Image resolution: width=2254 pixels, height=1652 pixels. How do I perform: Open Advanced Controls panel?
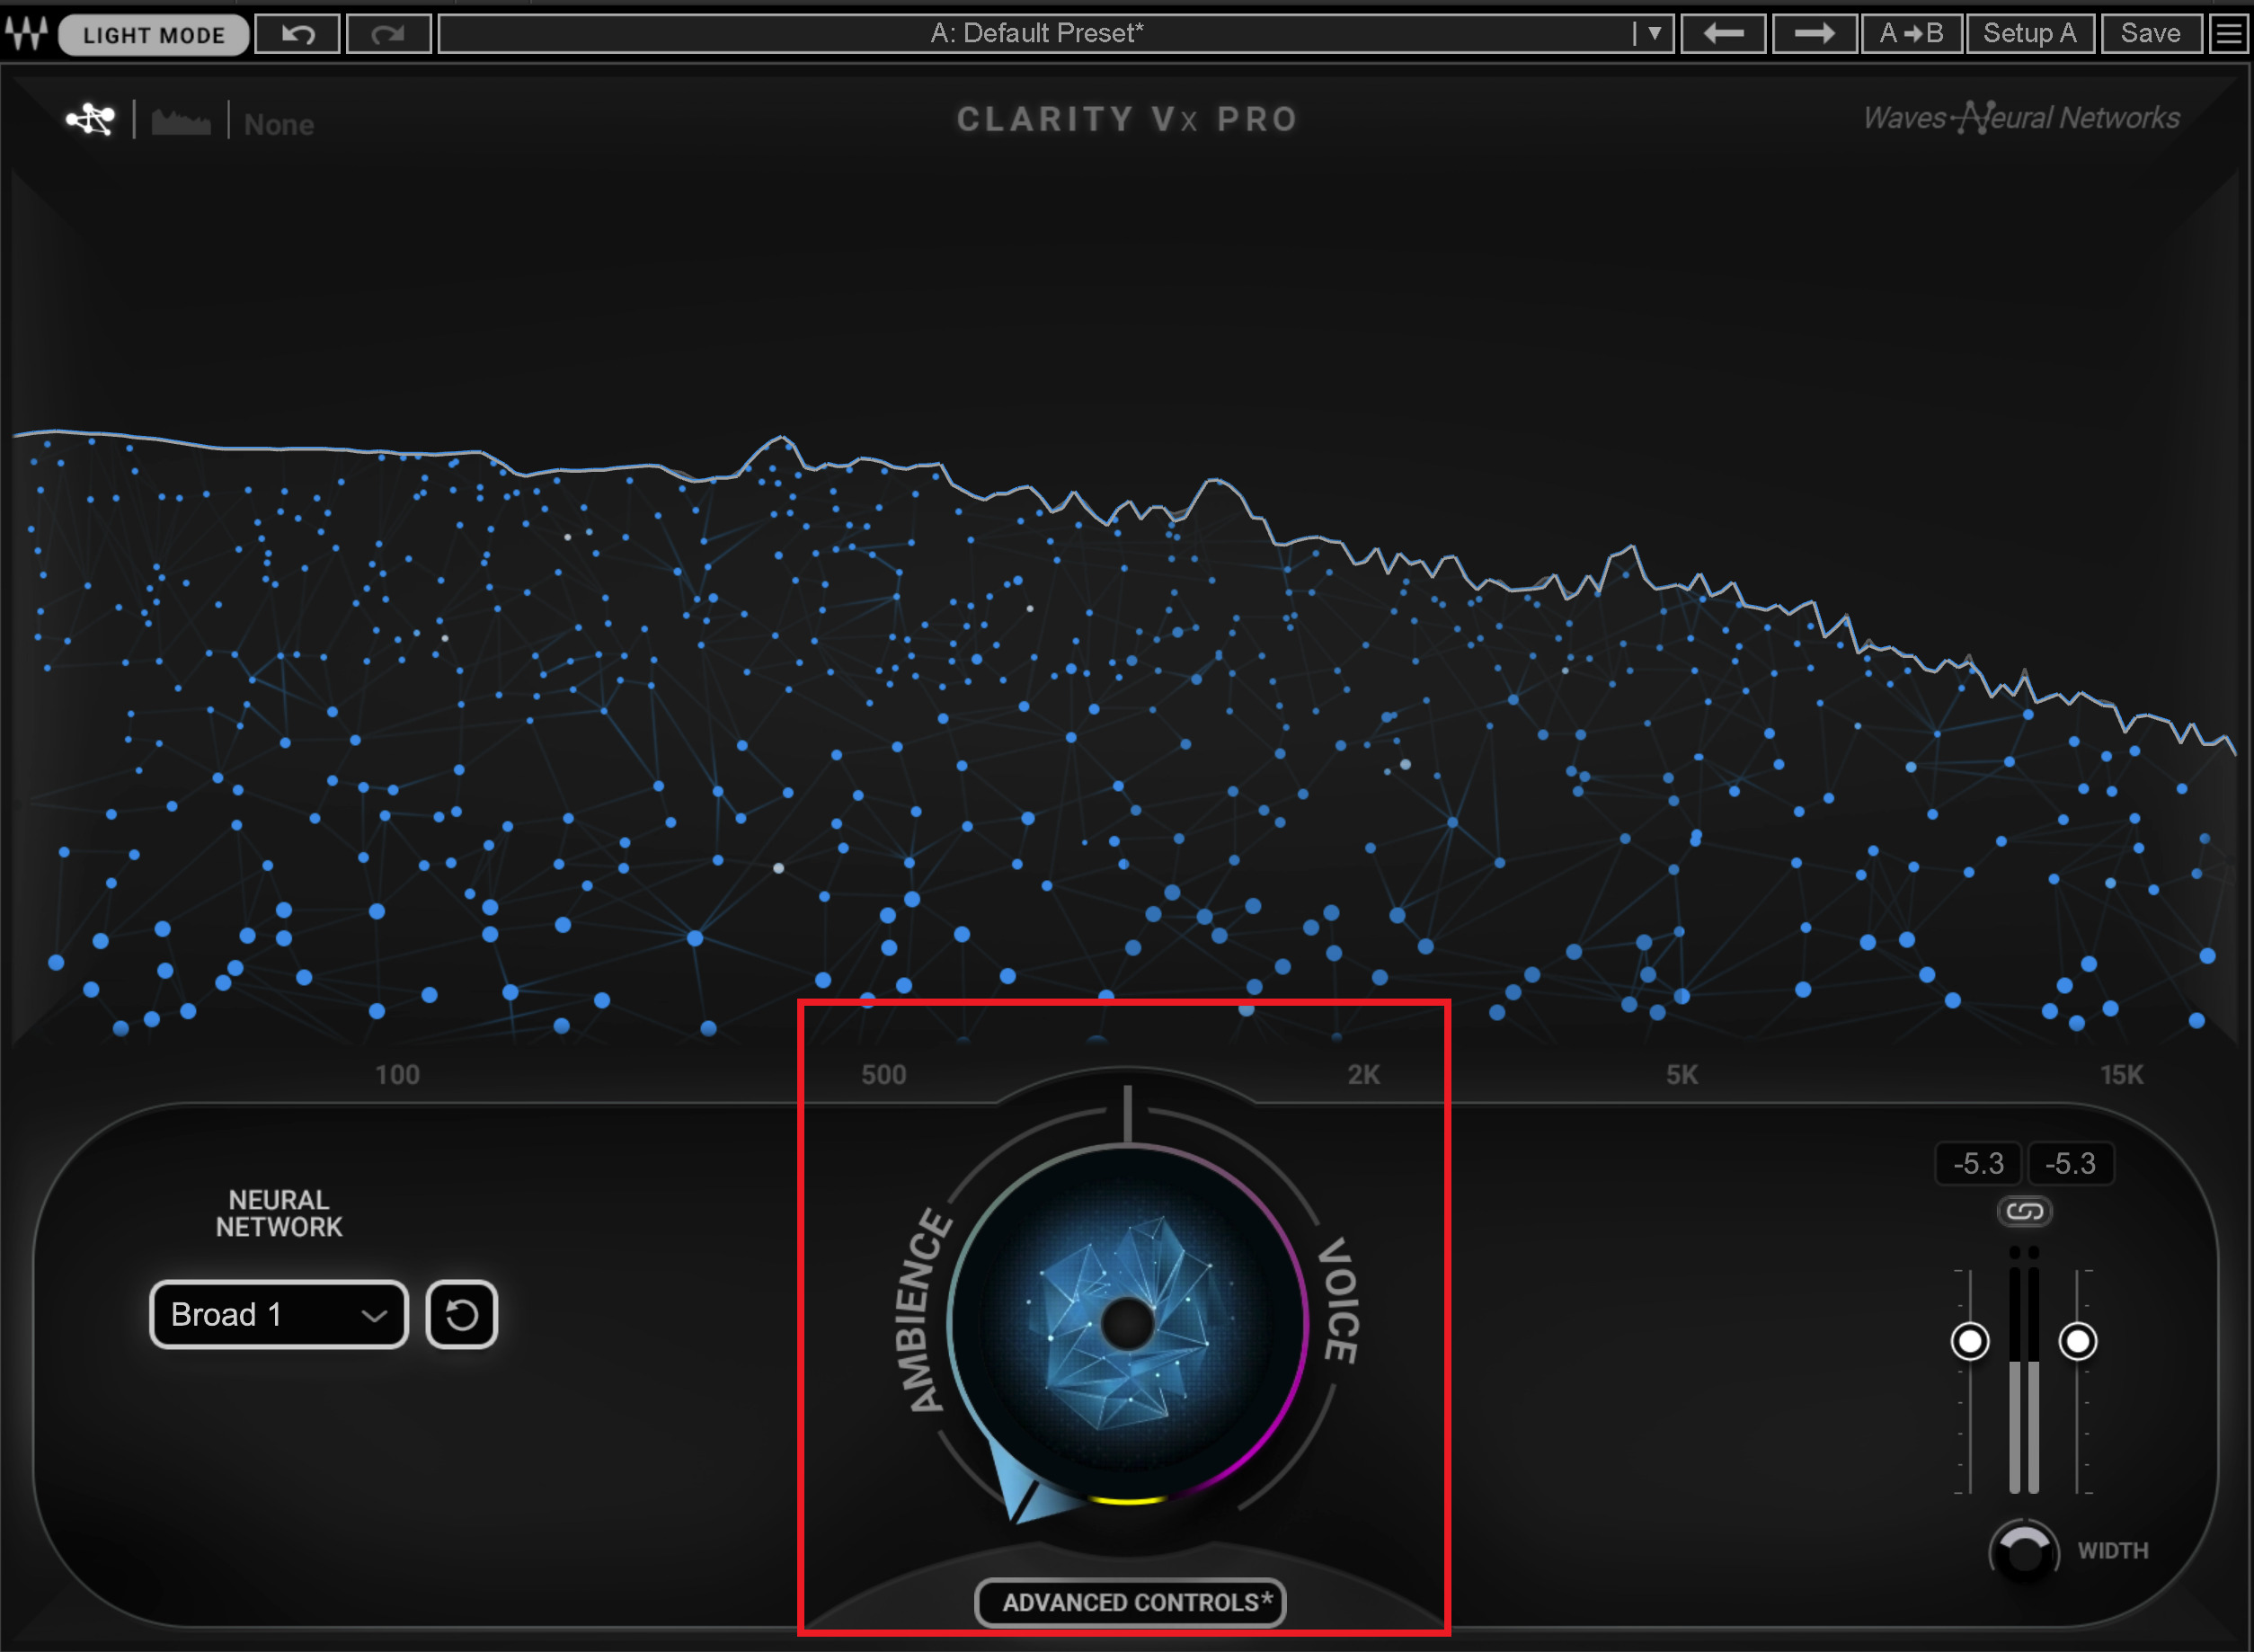tap(1130, 1603)
